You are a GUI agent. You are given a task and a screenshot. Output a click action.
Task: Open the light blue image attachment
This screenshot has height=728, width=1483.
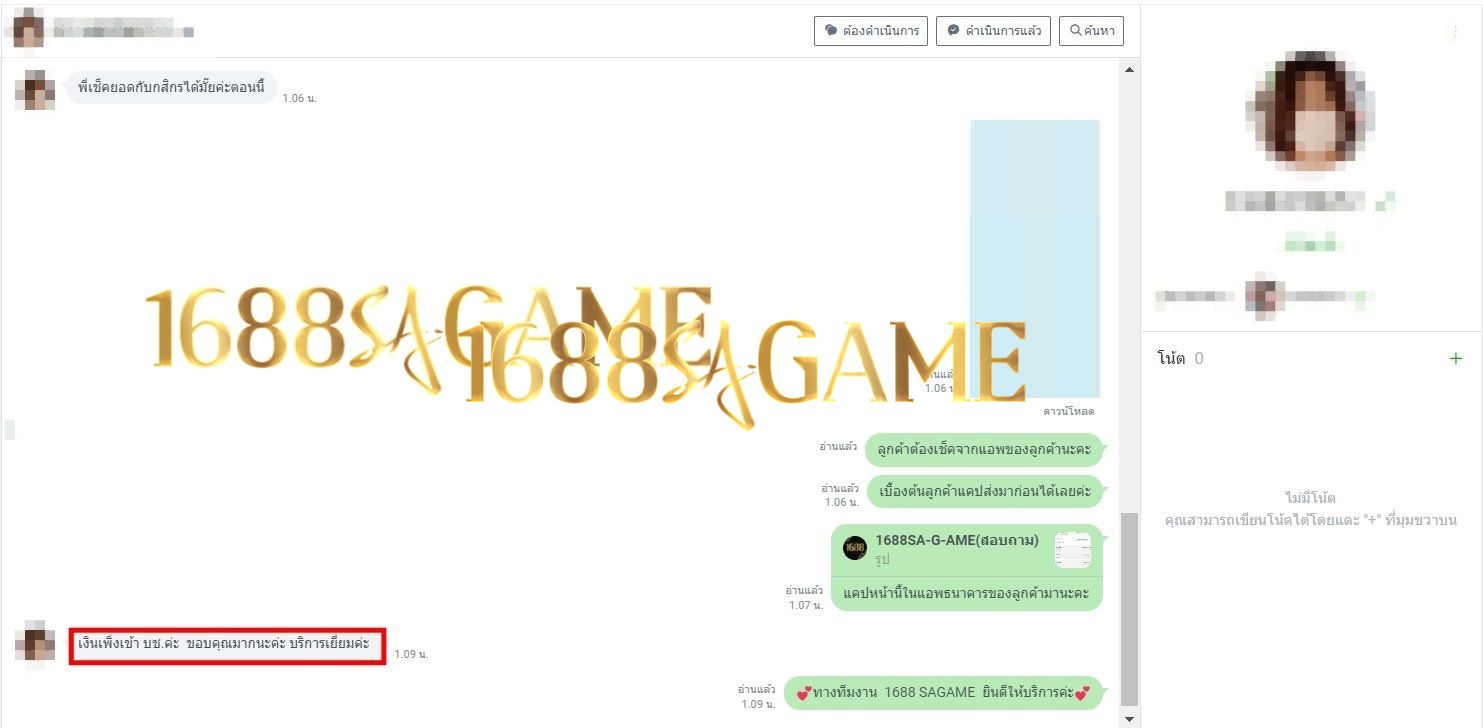tap(1035, 250)
